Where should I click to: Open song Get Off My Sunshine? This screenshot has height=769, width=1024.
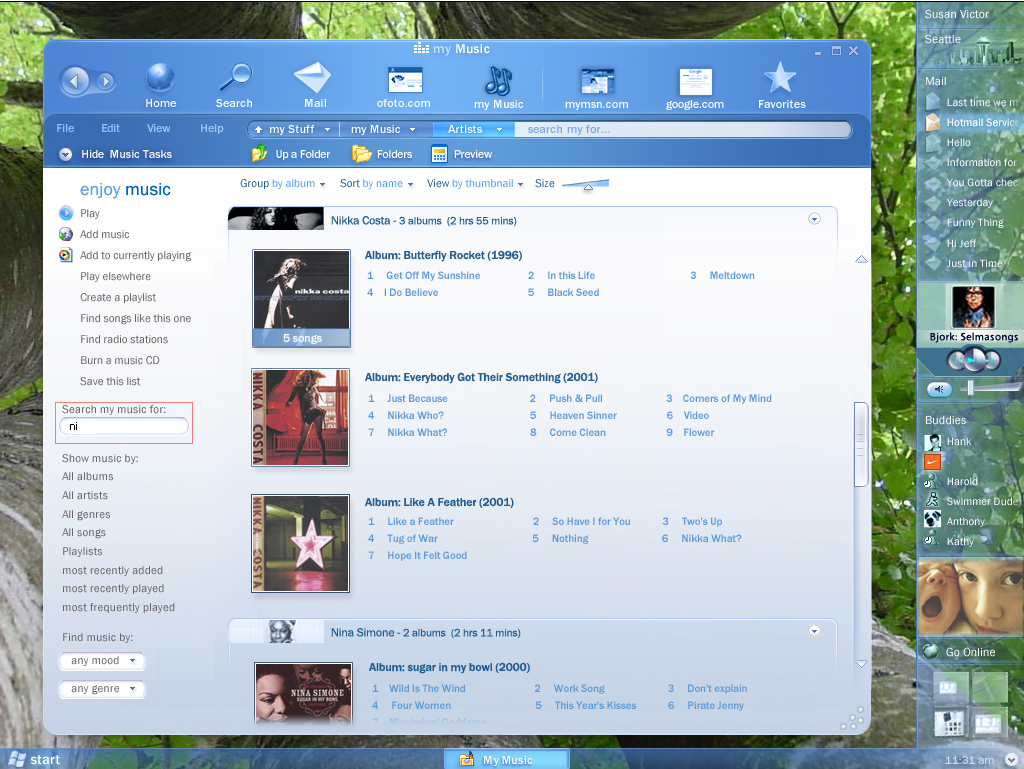pos(433,275)
